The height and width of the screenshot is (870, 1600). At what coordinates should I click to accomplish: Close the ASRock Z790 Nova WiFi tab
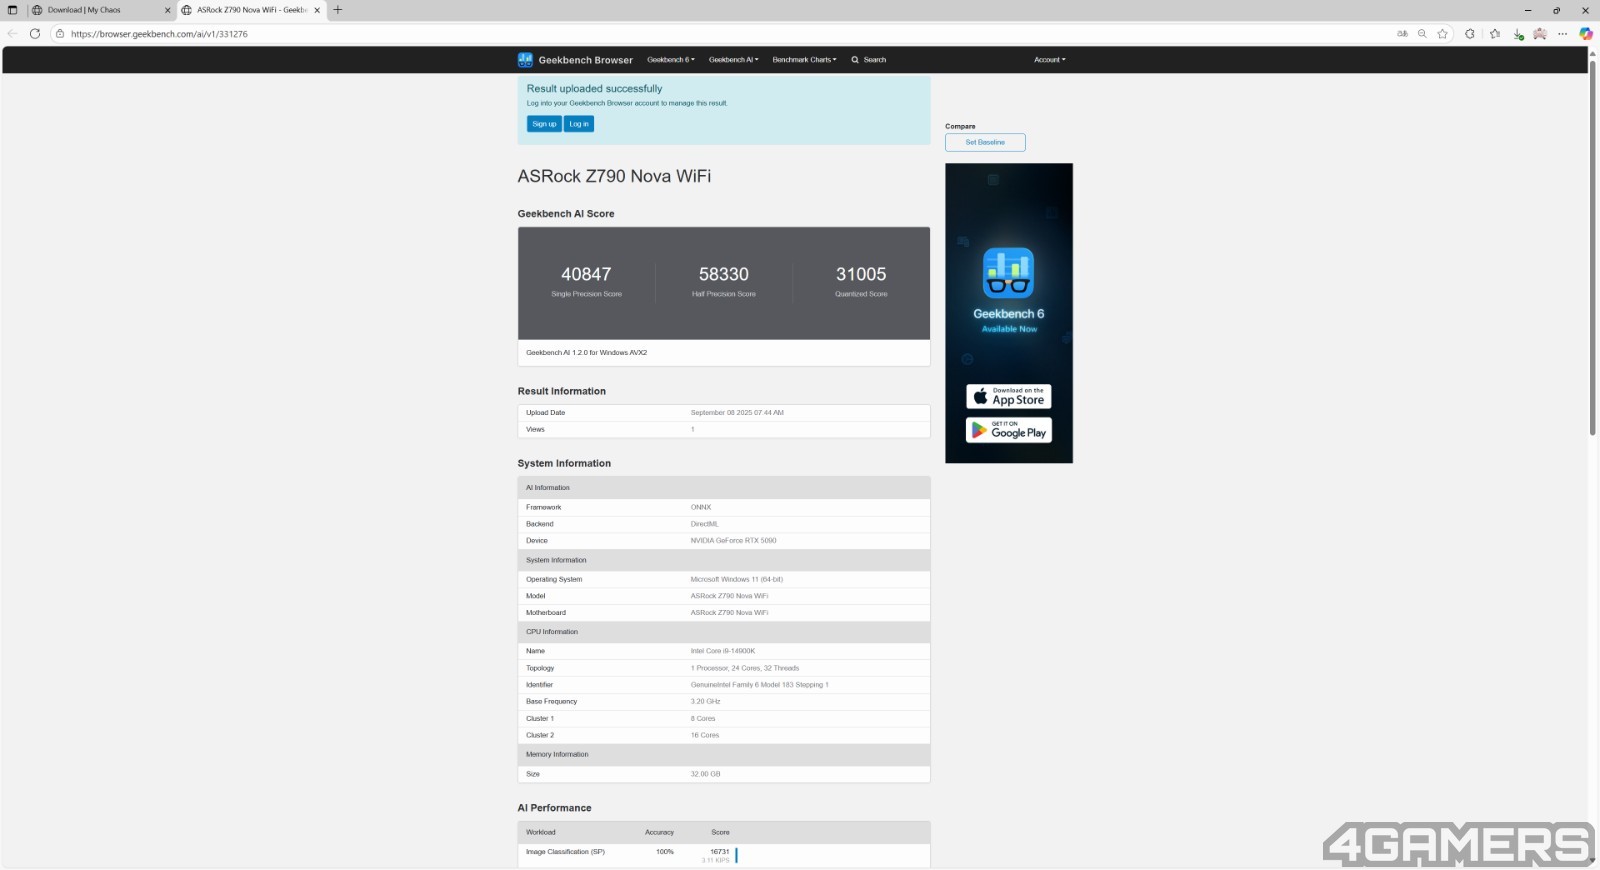317,10
